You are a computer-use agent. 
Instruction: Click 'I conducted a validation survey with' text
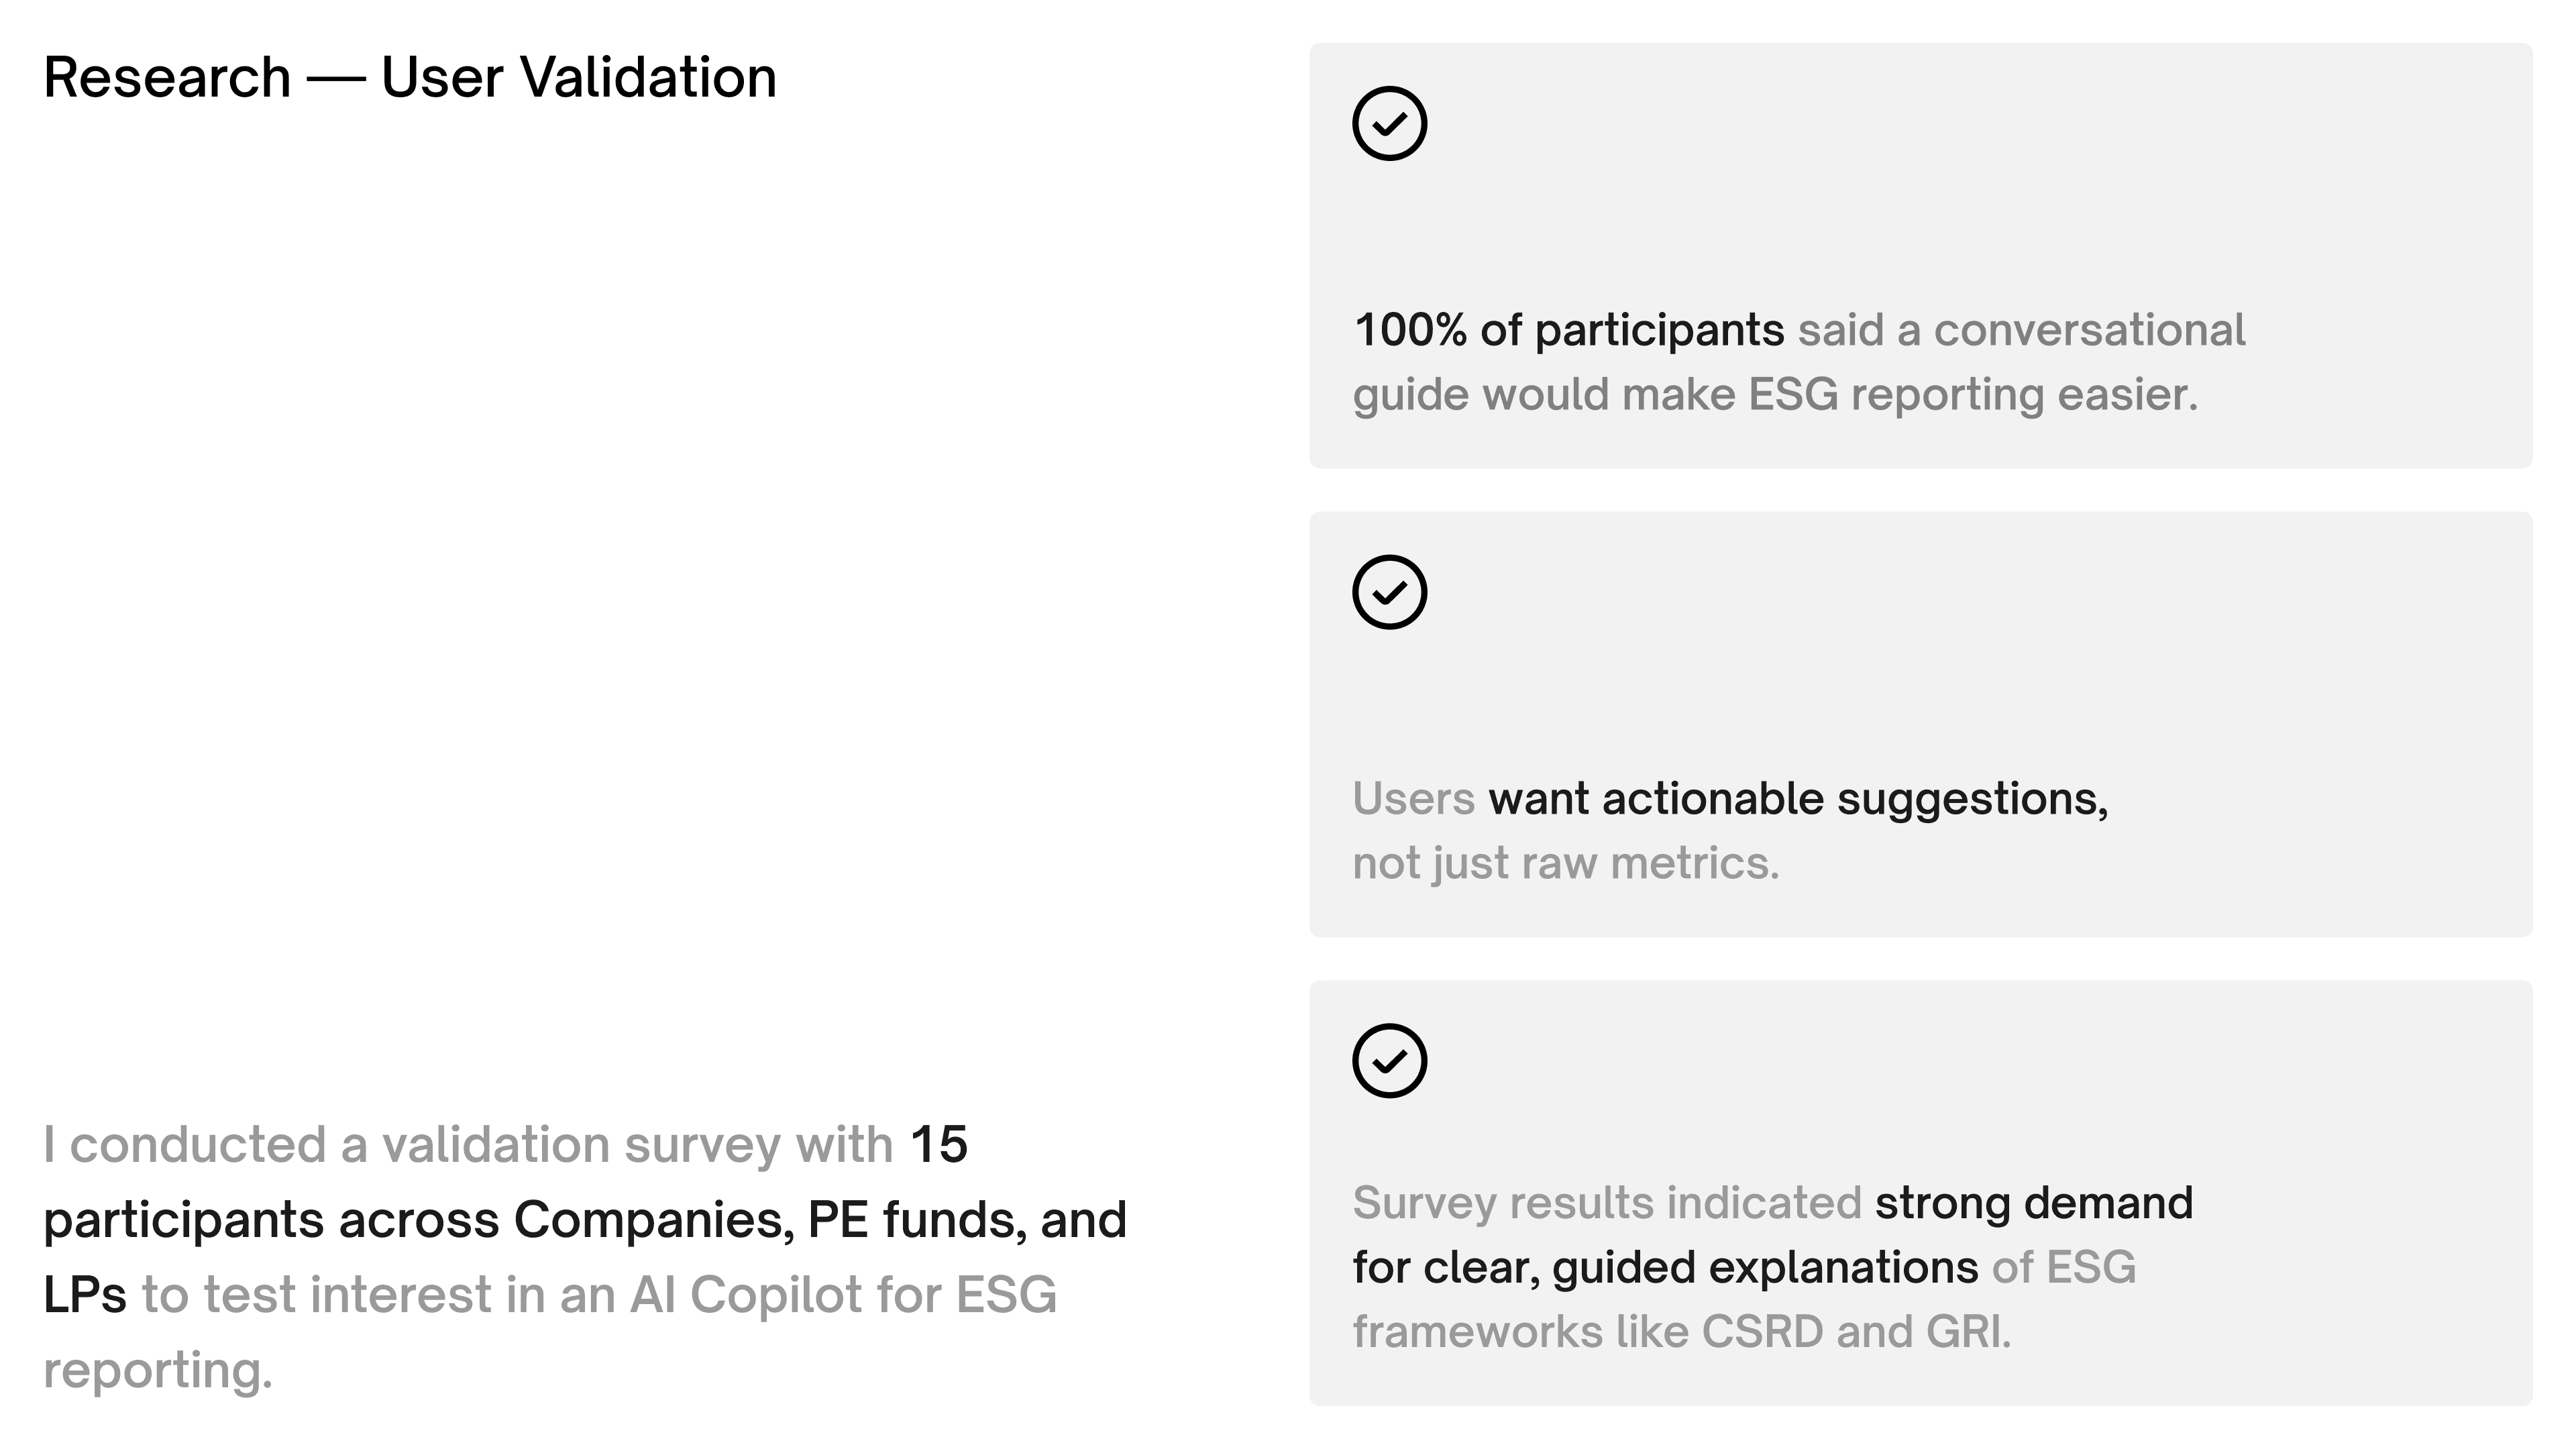(x=468, y=1145)
